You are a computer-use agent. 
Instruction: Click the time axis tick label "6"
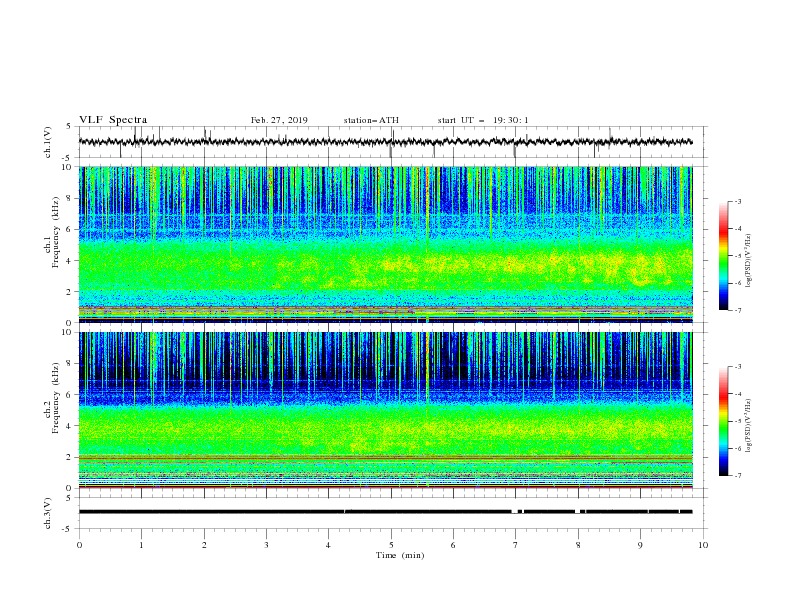pyautogui.click(x=453, y=545)
